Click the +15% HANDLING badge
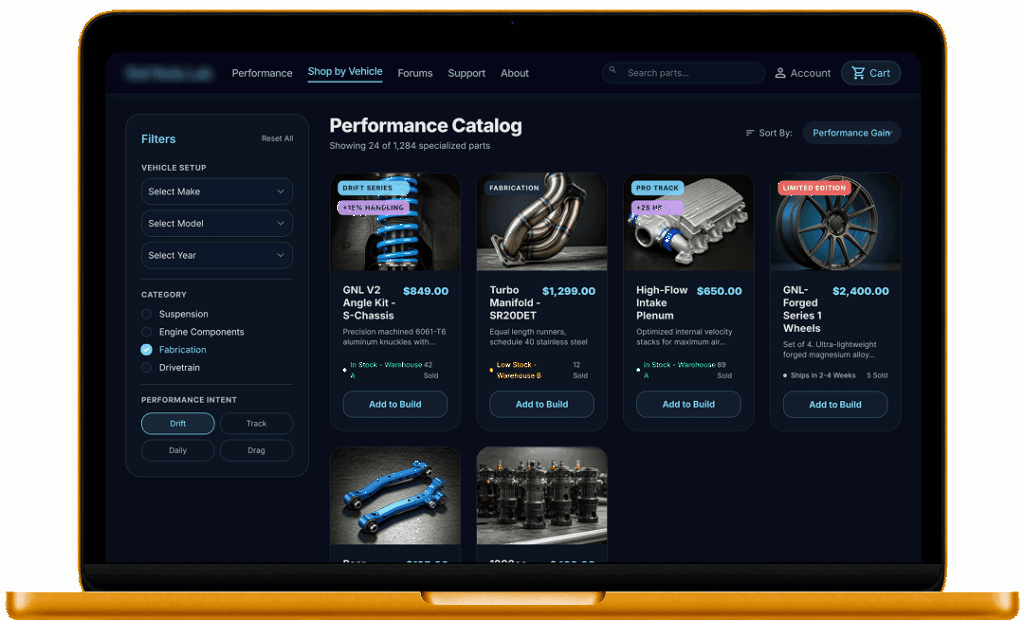The image size is (1024, 620). (374, 208)
